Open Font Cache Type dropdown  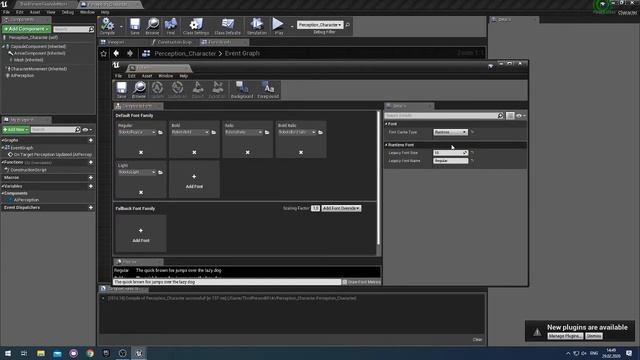pos(450,132)
